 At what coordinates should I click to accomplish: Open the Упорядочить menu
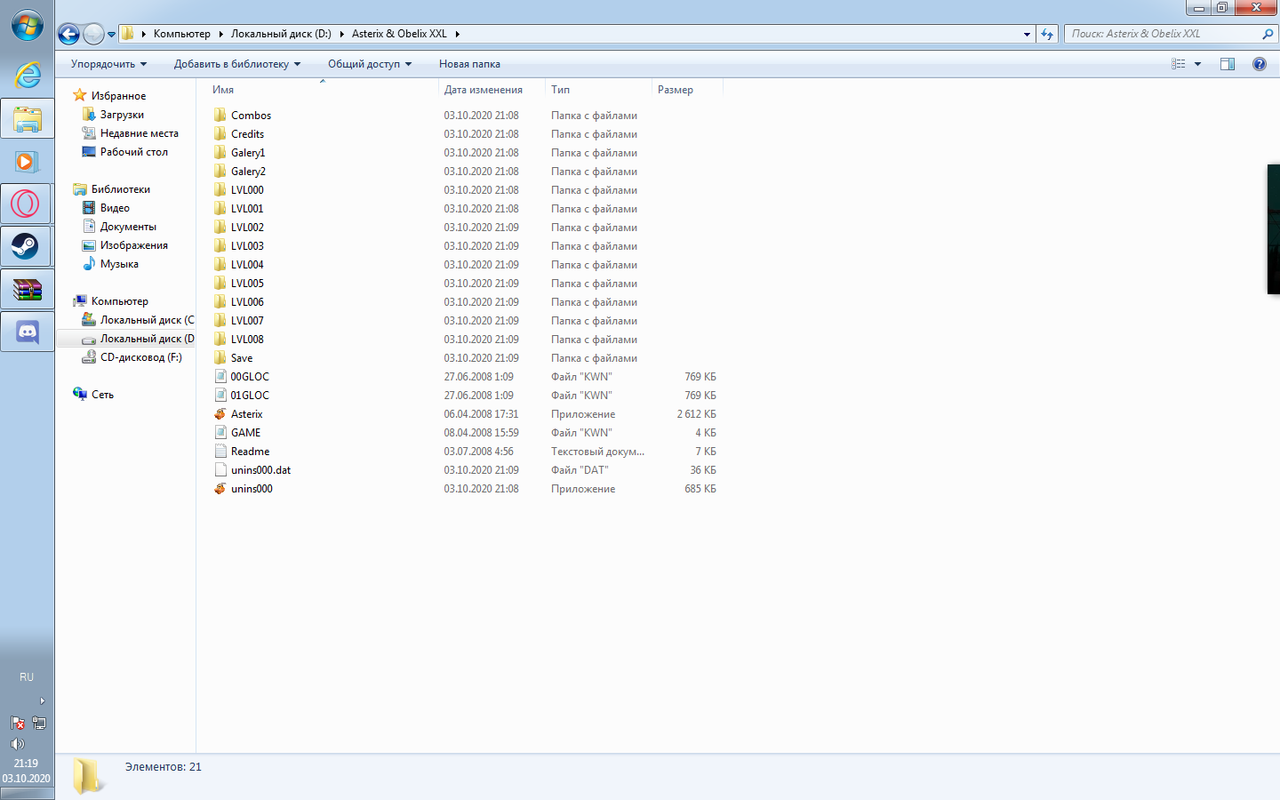[108, 64]
